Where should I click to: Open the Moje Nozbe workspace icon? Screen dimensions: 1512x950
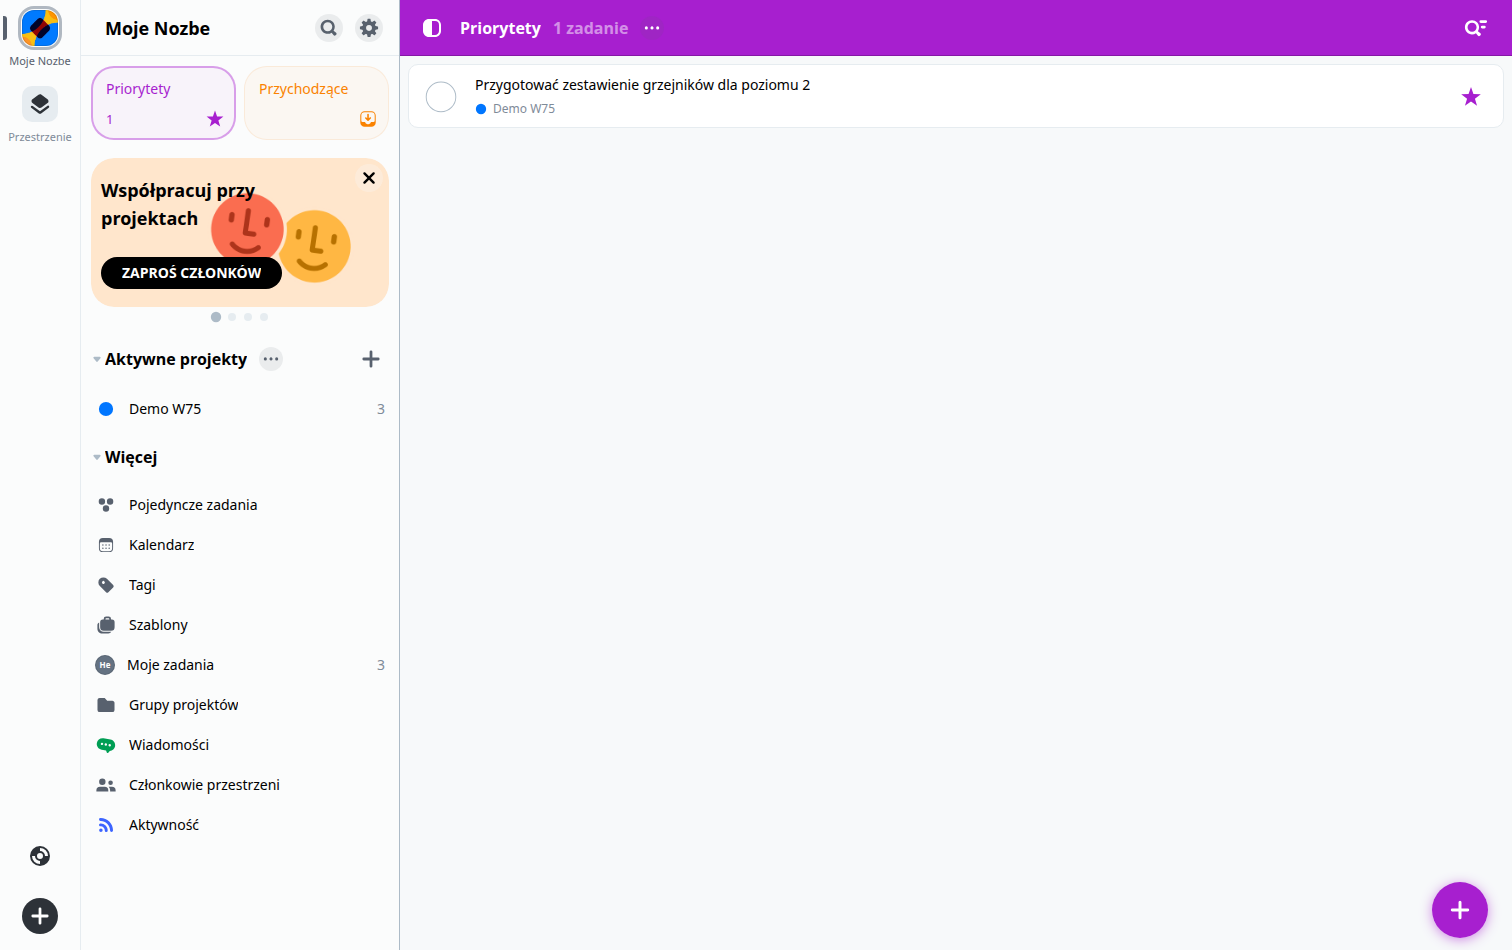(40, 28)
